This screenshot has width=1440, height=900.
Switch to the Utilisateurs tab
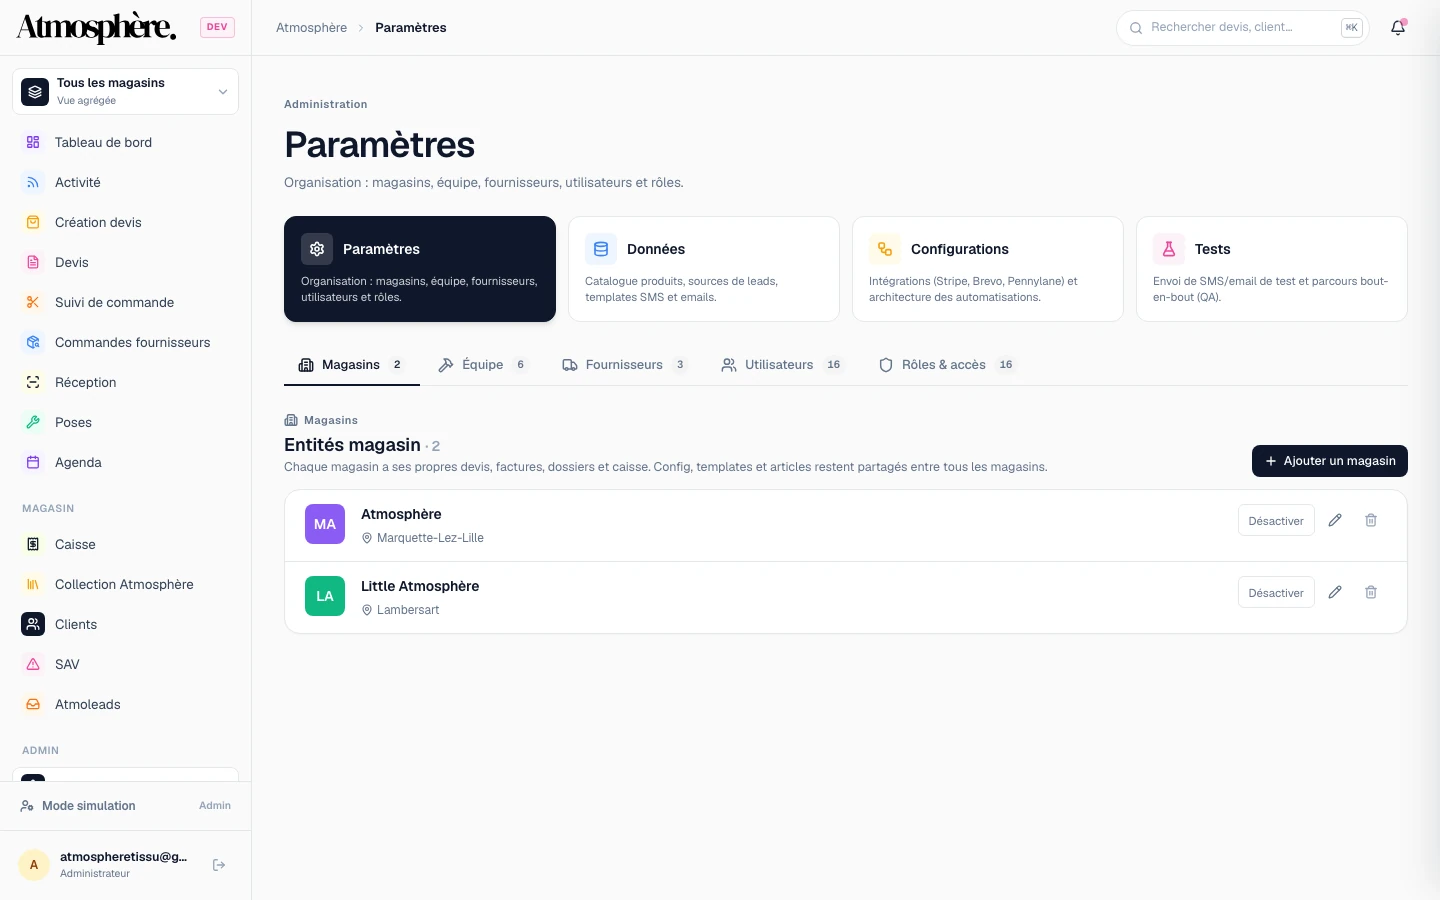pos(783,365)
